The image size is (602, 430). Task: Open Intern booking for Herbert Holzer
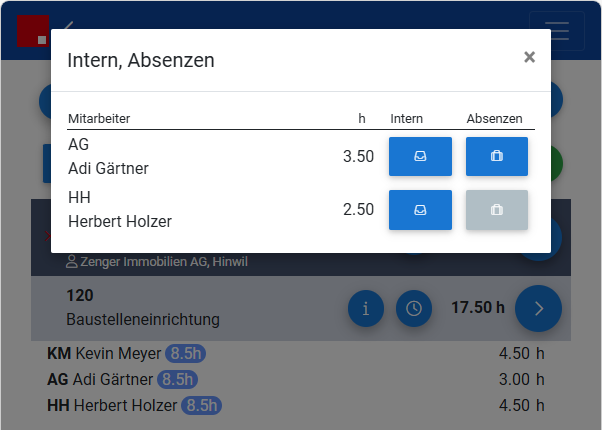[420, 210]
